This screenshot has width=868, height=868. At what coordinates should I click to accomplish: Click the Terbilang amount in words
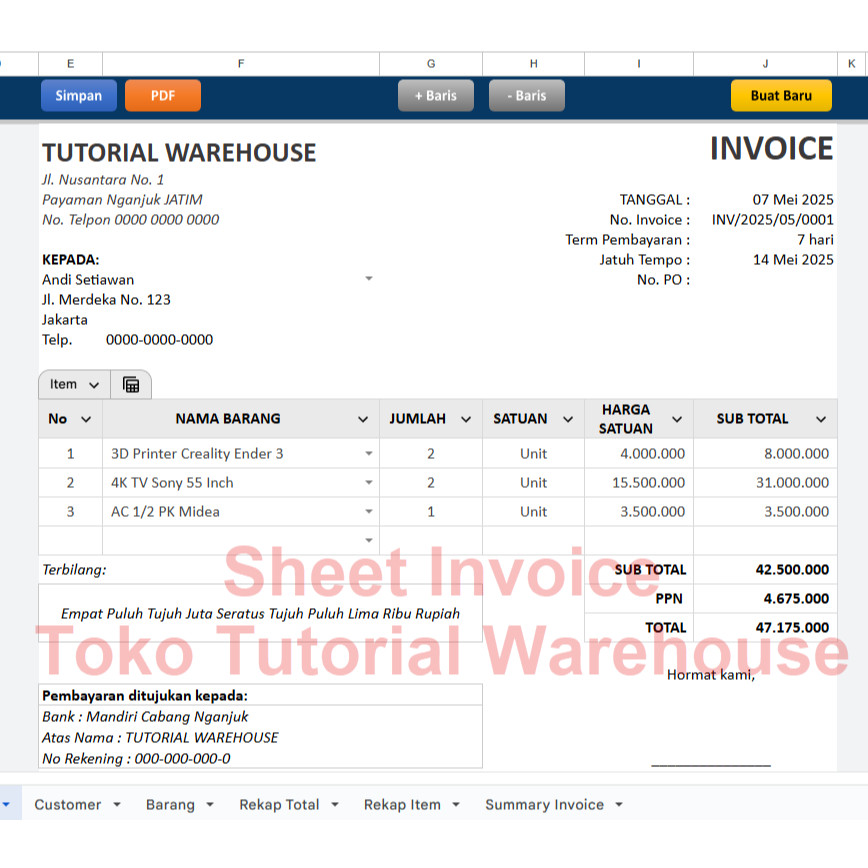(x=260, y=613)
